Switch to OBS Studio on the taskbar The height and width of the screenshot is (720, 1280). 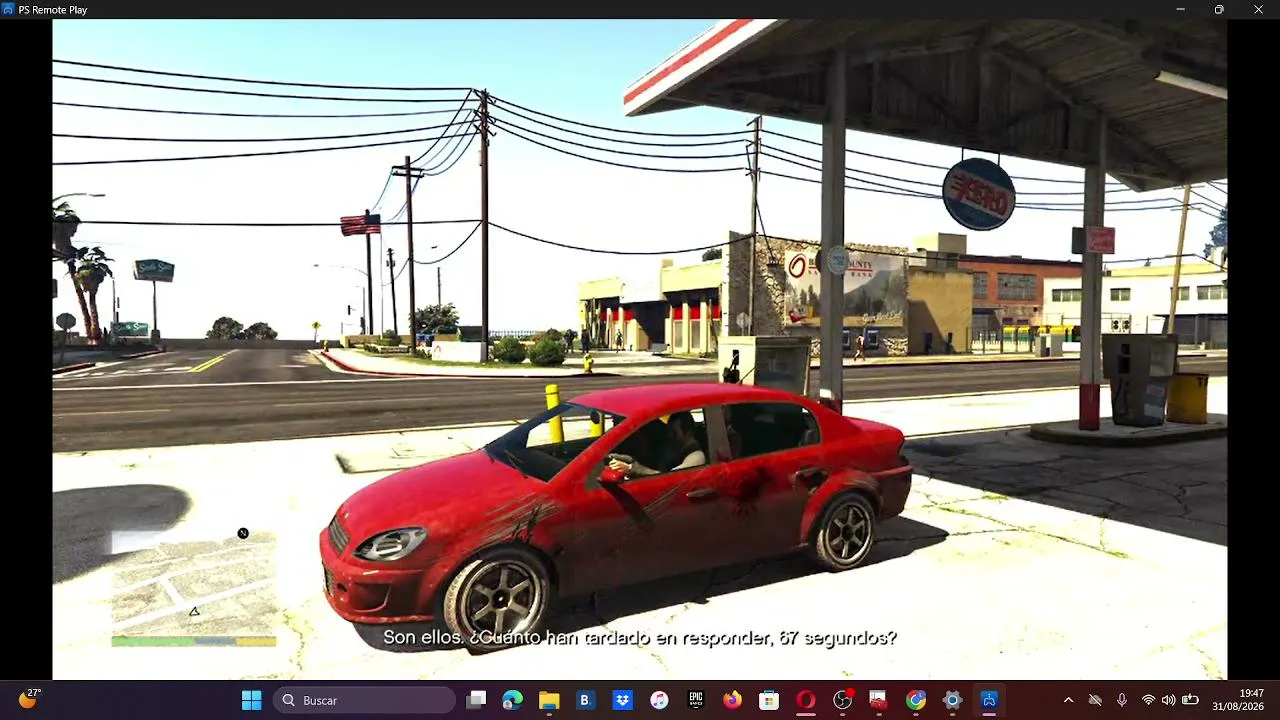[843, 700]
